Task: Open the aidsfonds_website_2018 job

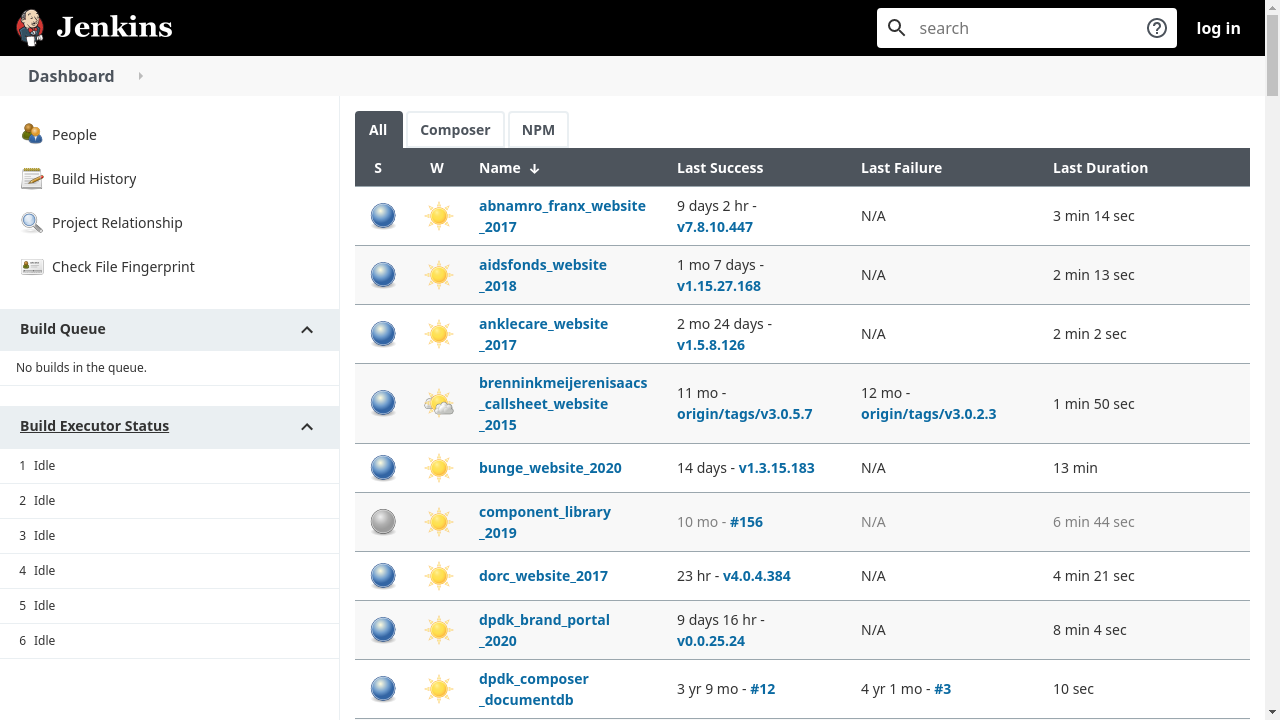Action: [543, 275]
